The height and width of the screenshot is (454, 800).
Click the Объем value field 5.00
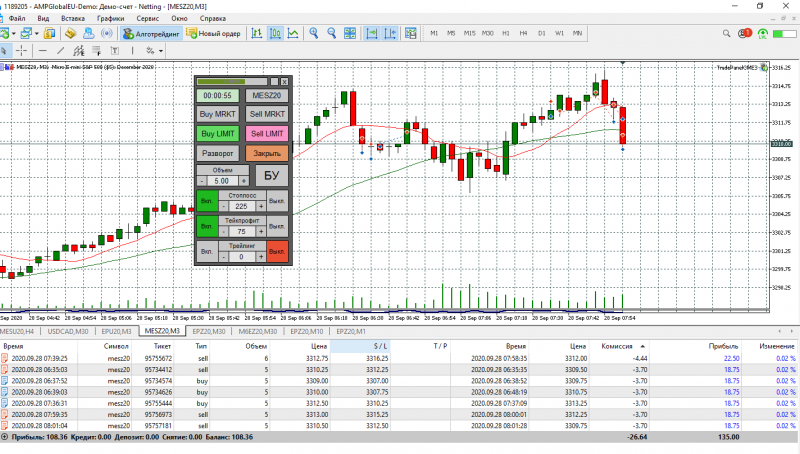pyautogui.click(x=221, y=181)
